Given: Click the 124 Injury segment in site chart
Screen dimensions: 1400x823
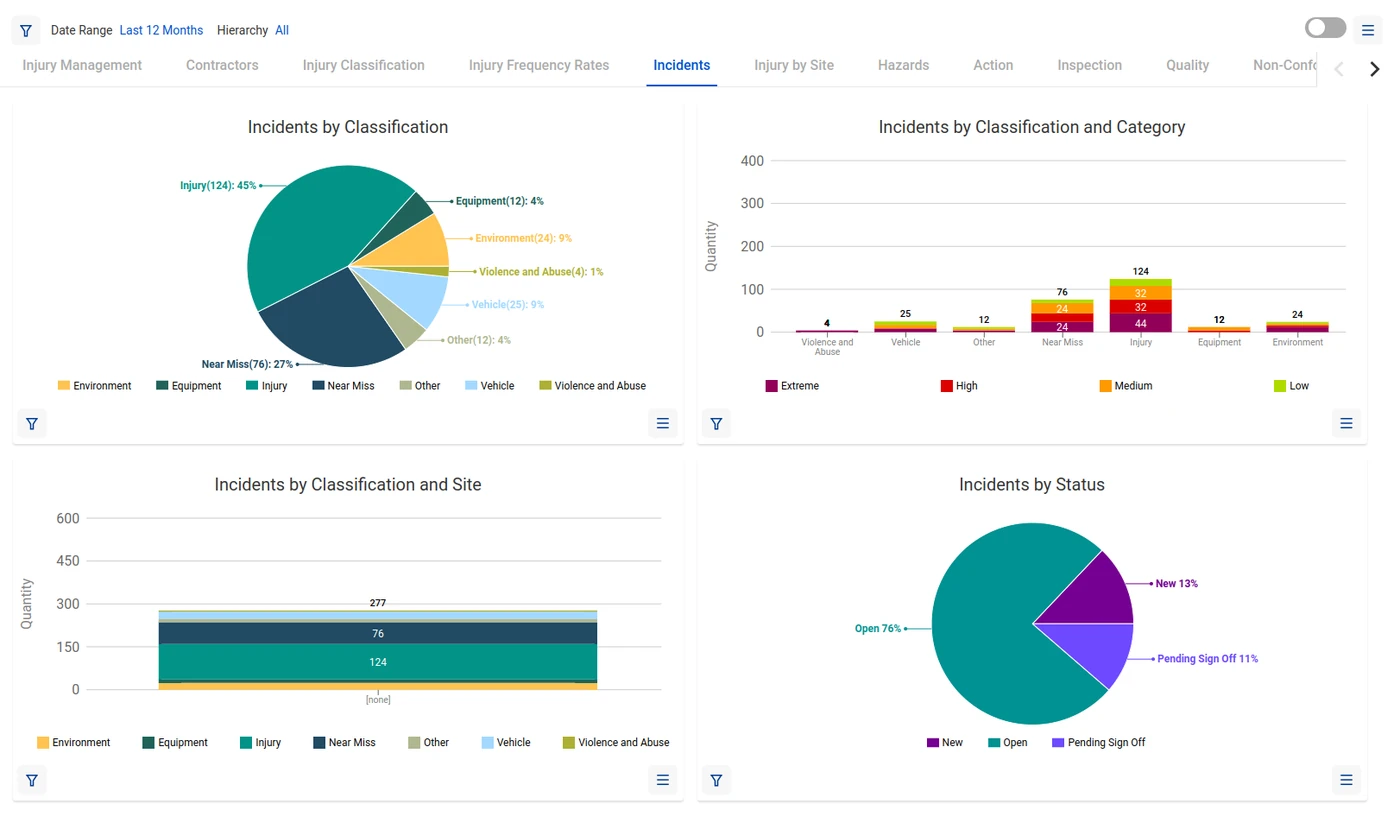Looking at the screenshot, I should 378,662.
